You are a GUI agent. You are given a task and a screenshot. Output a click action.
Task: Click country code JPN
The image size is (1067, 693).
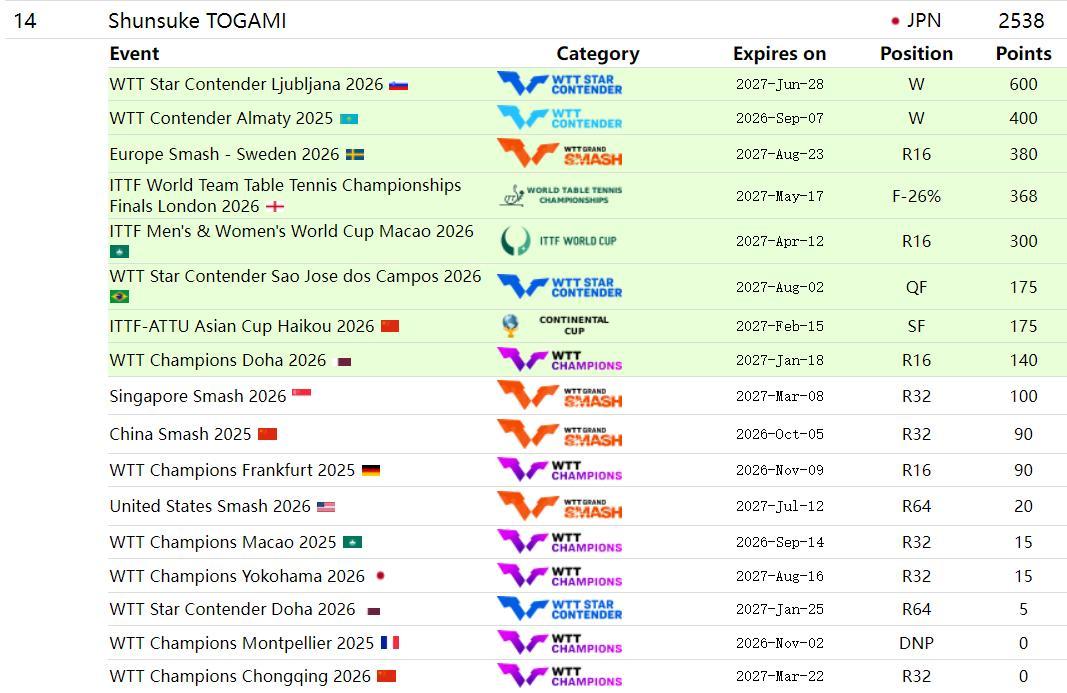click(924, 20)
